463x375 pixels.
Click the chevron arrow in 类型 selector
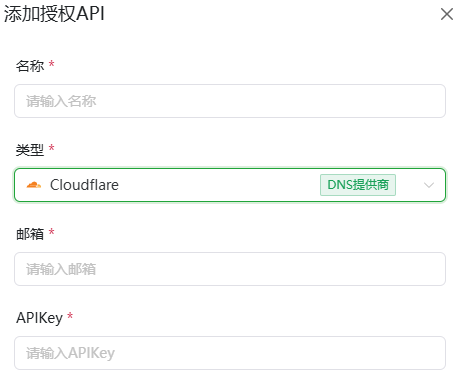click(x=429, y=185)
